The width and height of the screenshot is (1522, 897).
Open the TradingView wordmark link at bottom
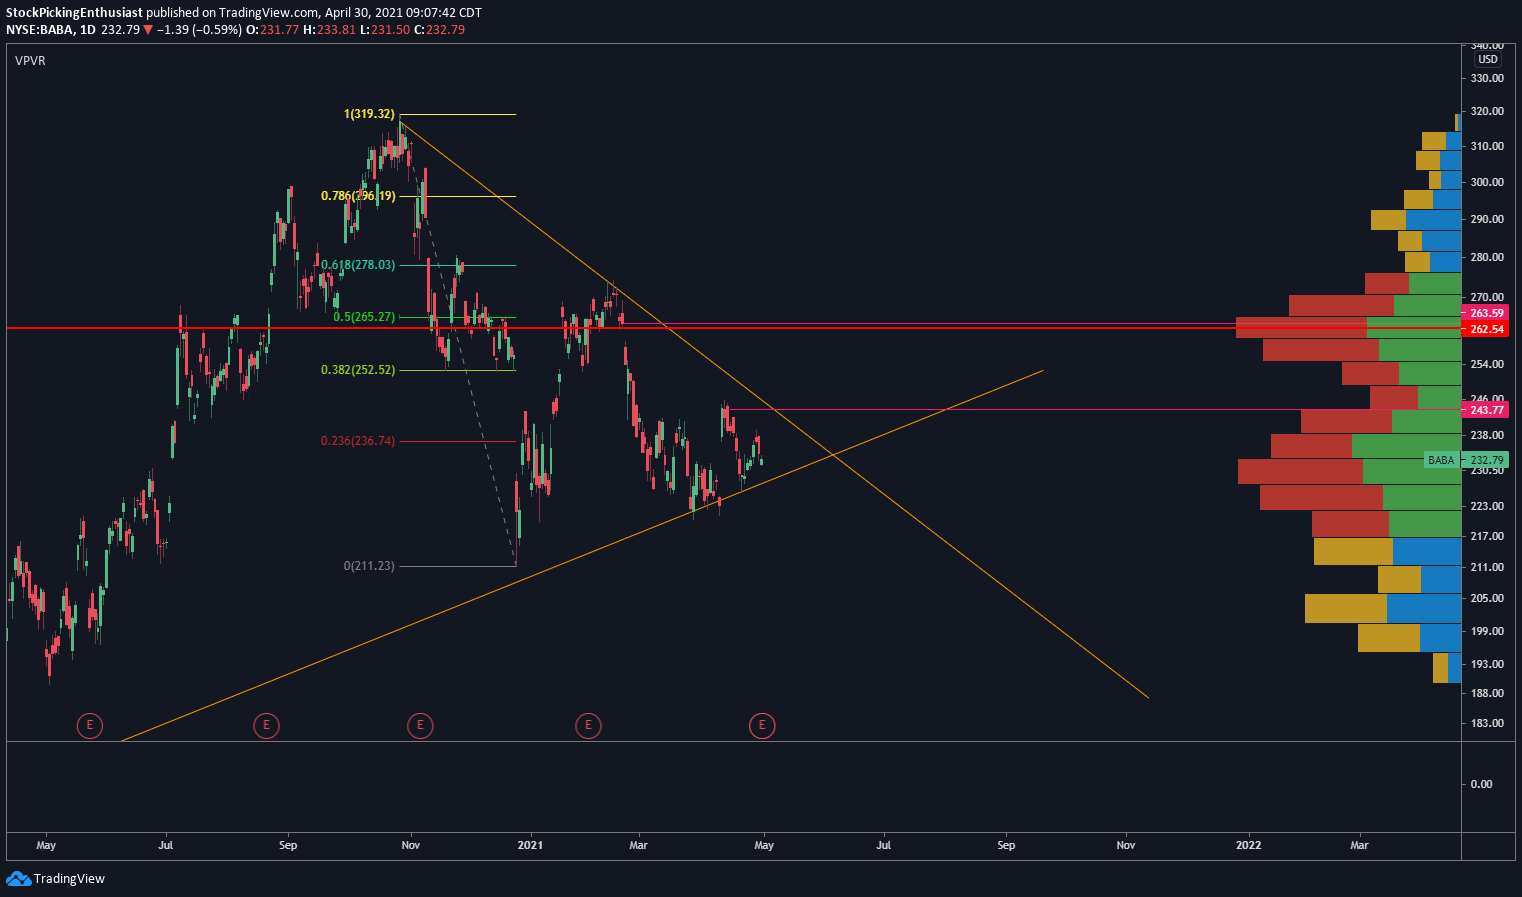(69, 879)
